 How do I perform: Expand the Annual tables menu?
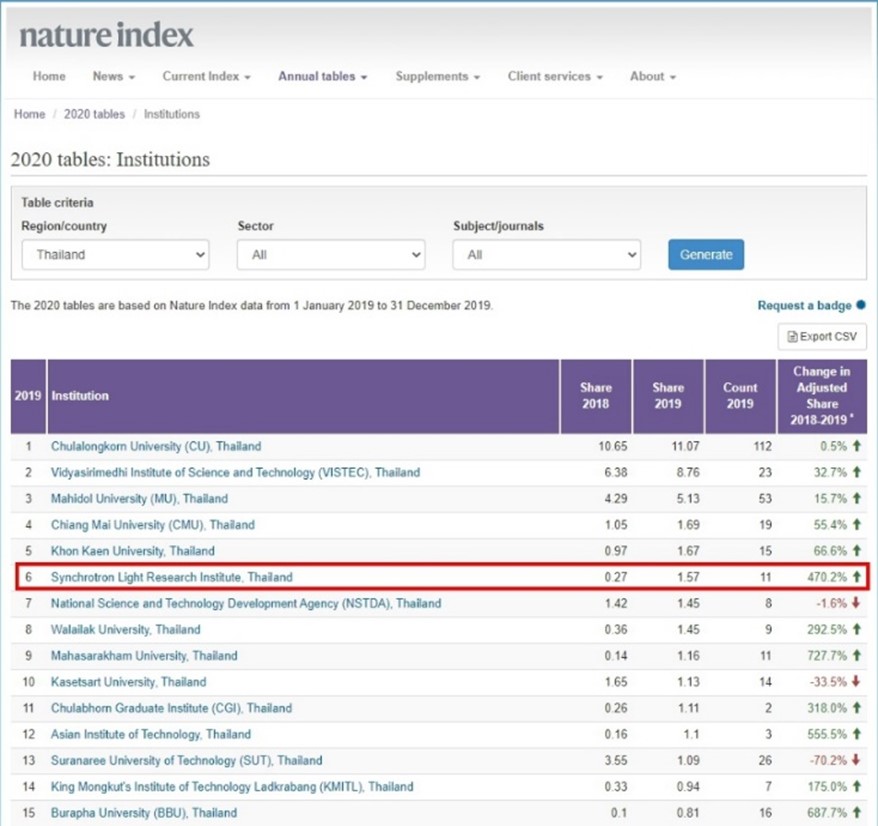point(323,77)
